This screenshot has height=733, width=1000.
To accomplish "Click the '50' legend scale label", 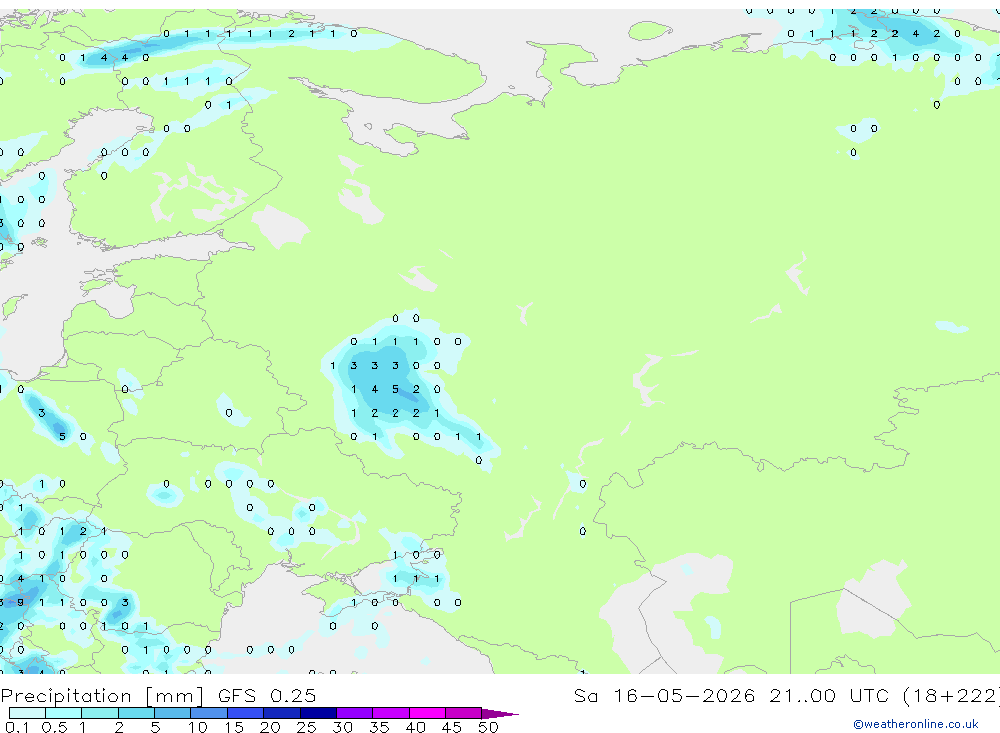I will point(488,727).
